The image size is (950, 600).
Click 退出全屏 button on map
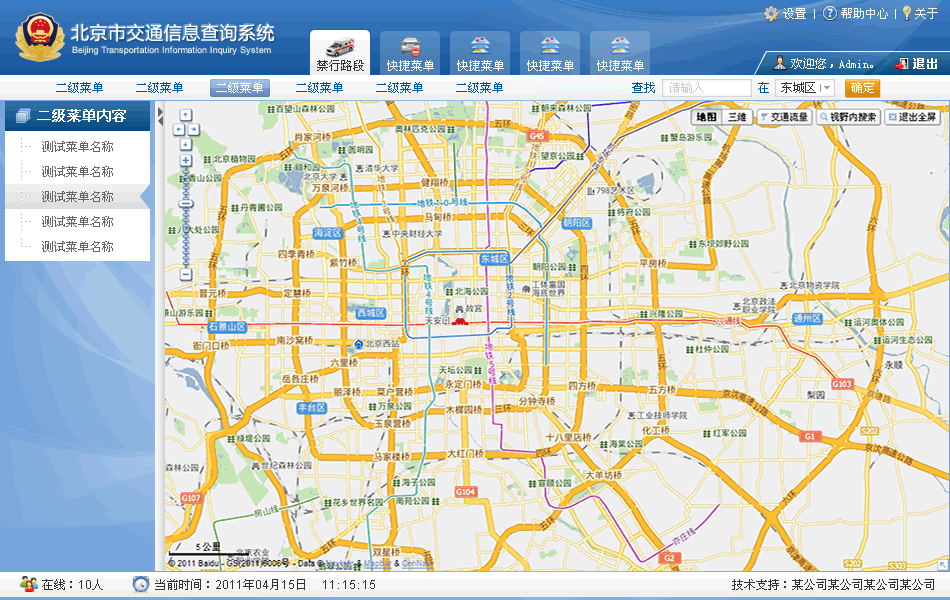click(x=912, y=117)
